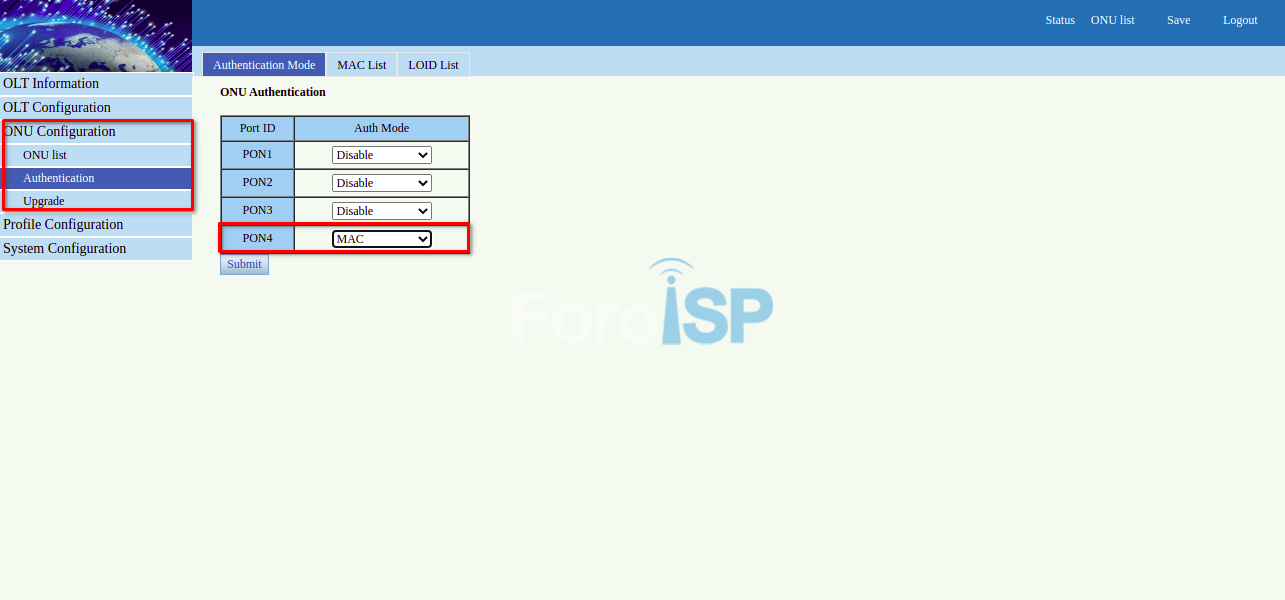Collapse the ONU Configuration section
The image size is (1285, 600).
(59, 132)
